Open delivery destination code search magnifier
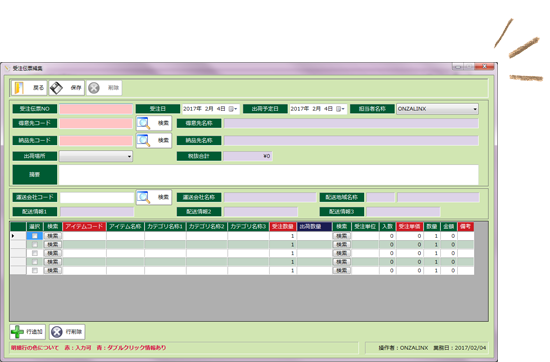This screenshot has width=550, height=362. pyautogui.click(x=144, y=140)
